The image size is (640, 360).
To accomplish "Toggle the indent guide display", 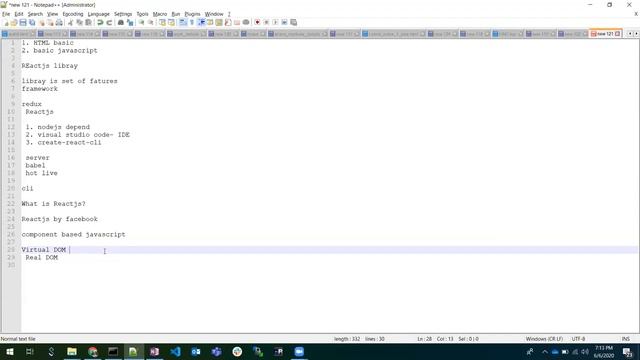I will coord(201,22).
